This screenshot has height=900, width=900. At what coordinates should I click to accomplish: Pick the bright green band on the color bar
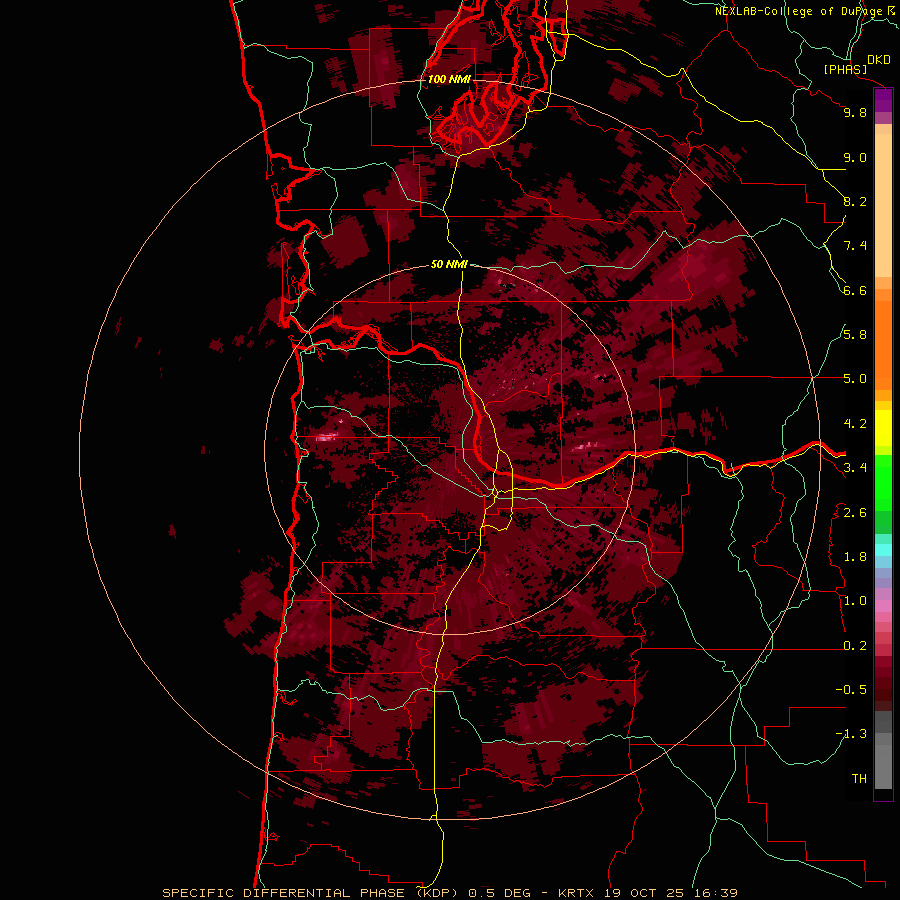click(x=883, y=483)
